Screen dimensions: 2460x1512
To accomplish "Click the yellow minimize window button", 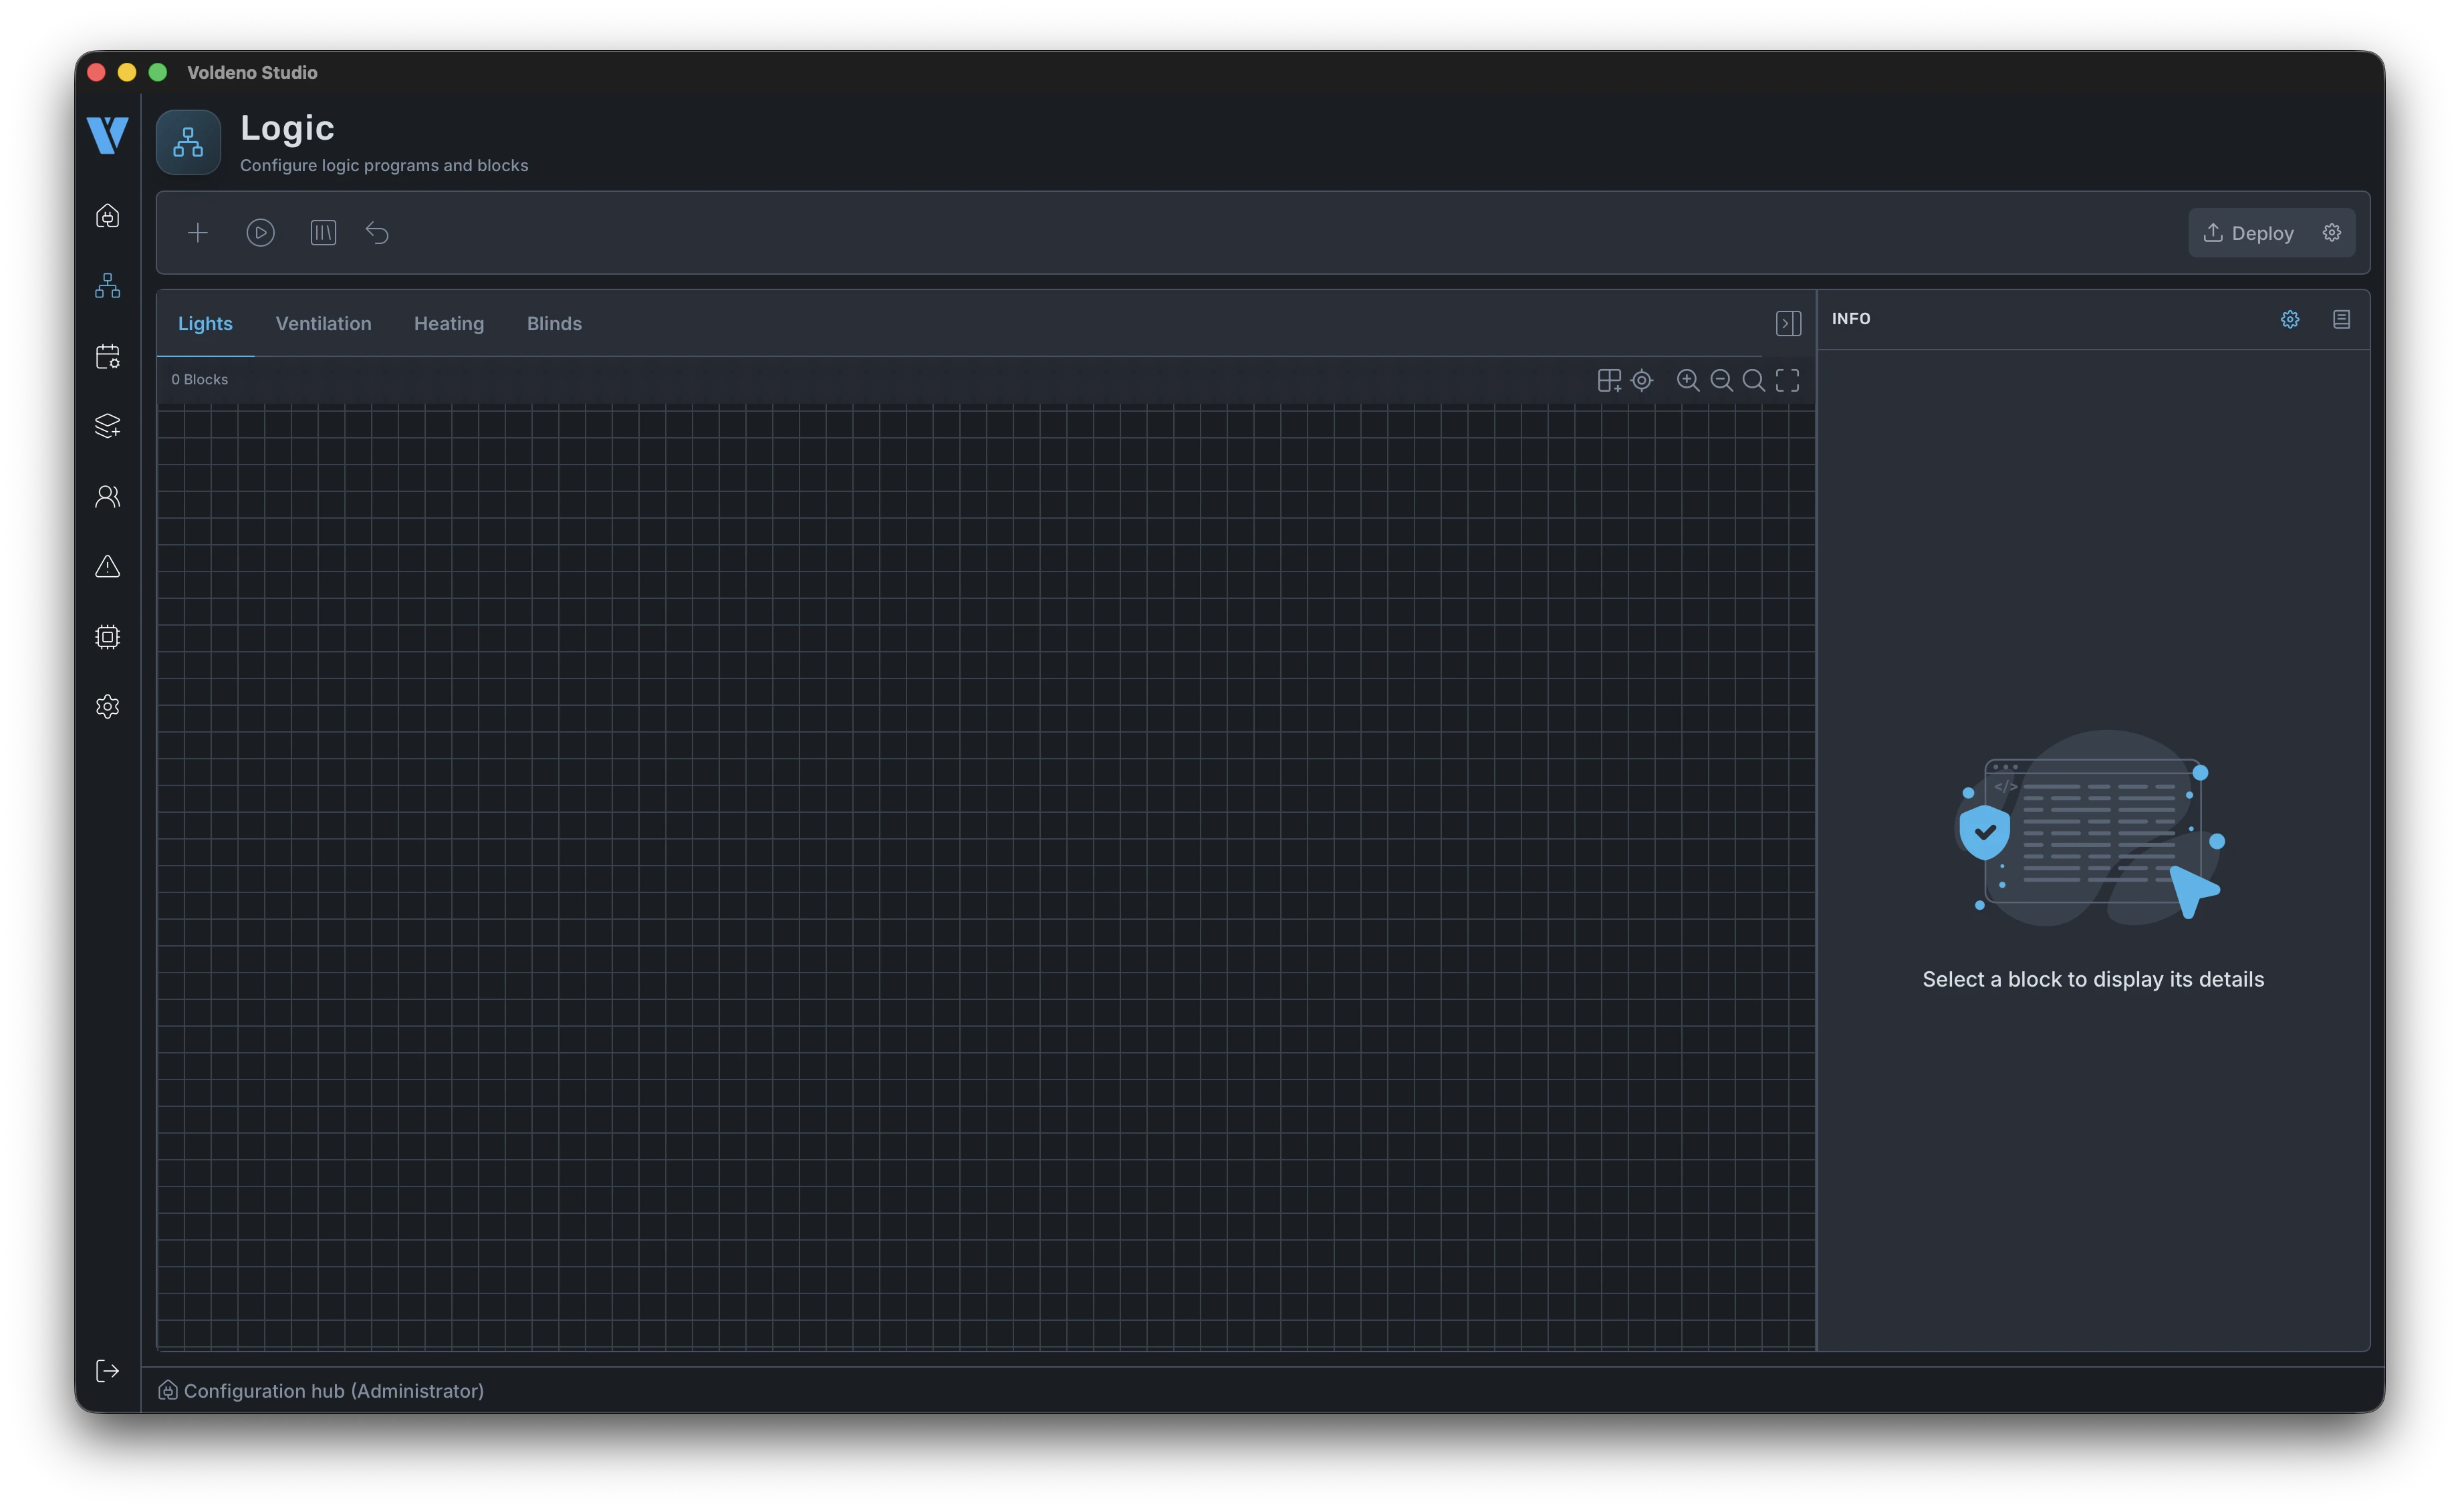I will coord(127,72).
